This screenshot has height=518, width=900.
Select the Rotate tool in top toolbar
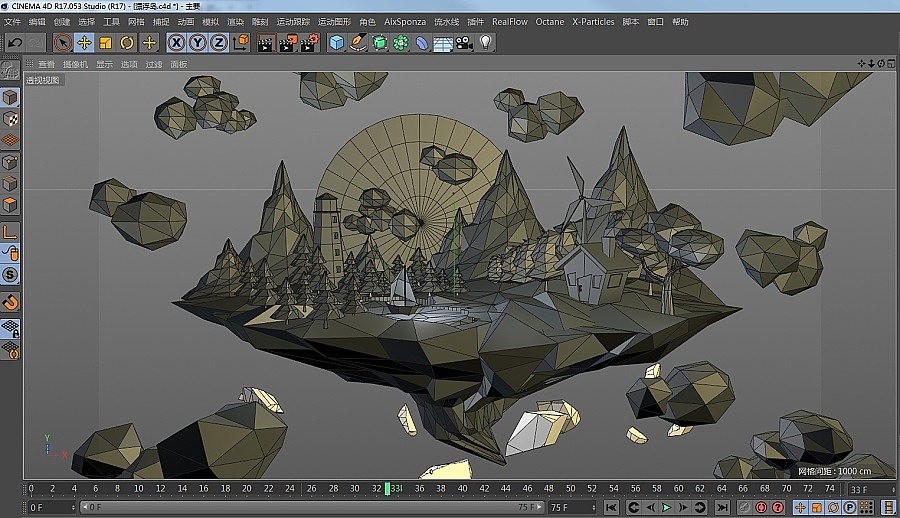pos(127,42)
